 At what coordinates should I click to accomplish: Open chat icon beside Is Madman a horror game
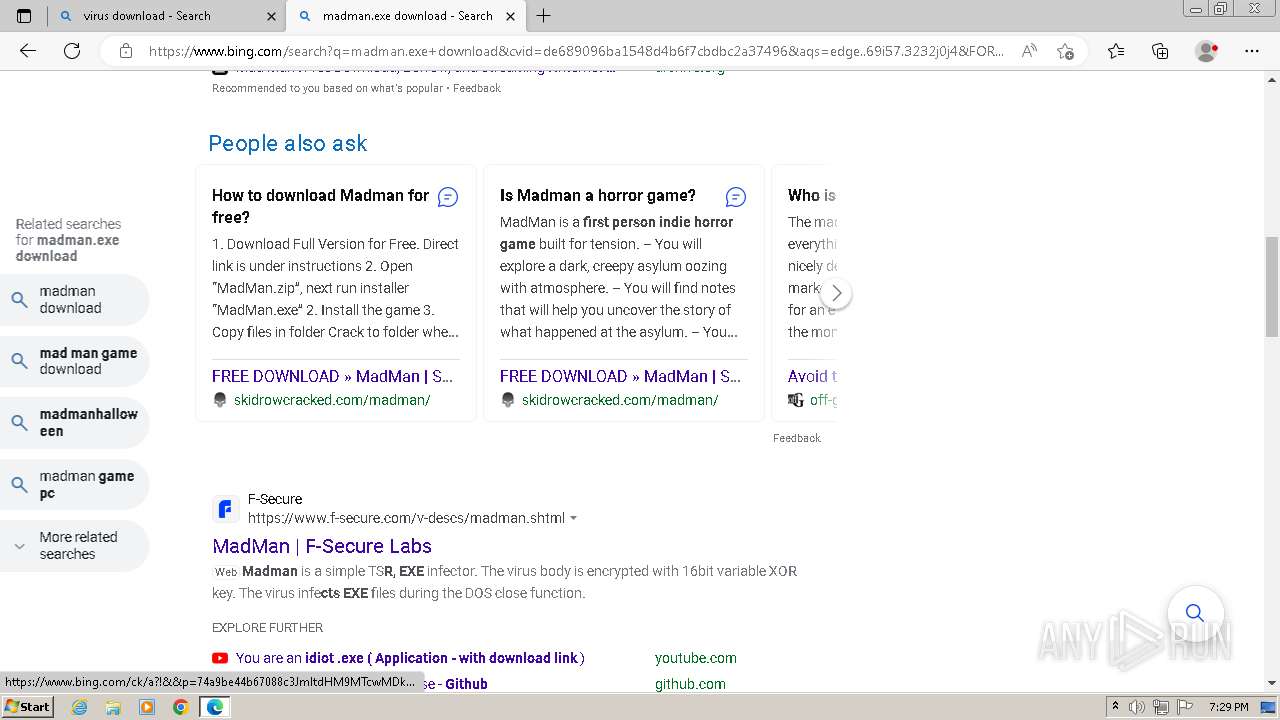pos(736,197)
